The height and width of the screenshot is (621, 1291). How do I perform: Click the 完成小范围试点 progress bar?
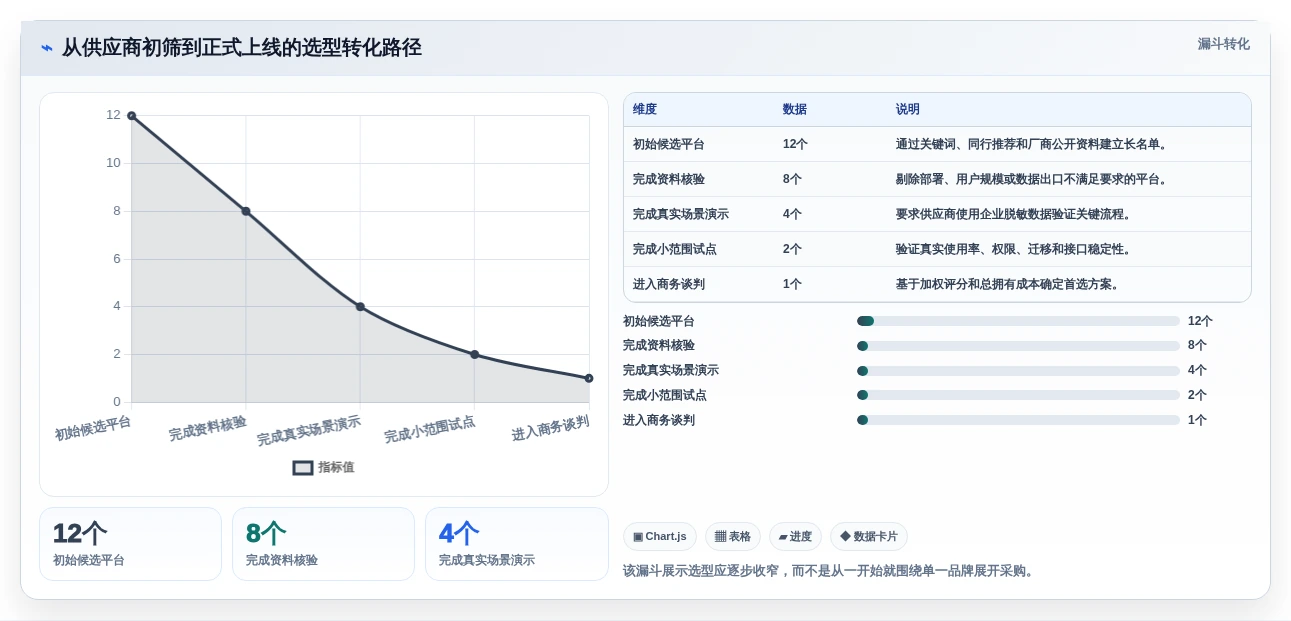[x=1018, y=395]
